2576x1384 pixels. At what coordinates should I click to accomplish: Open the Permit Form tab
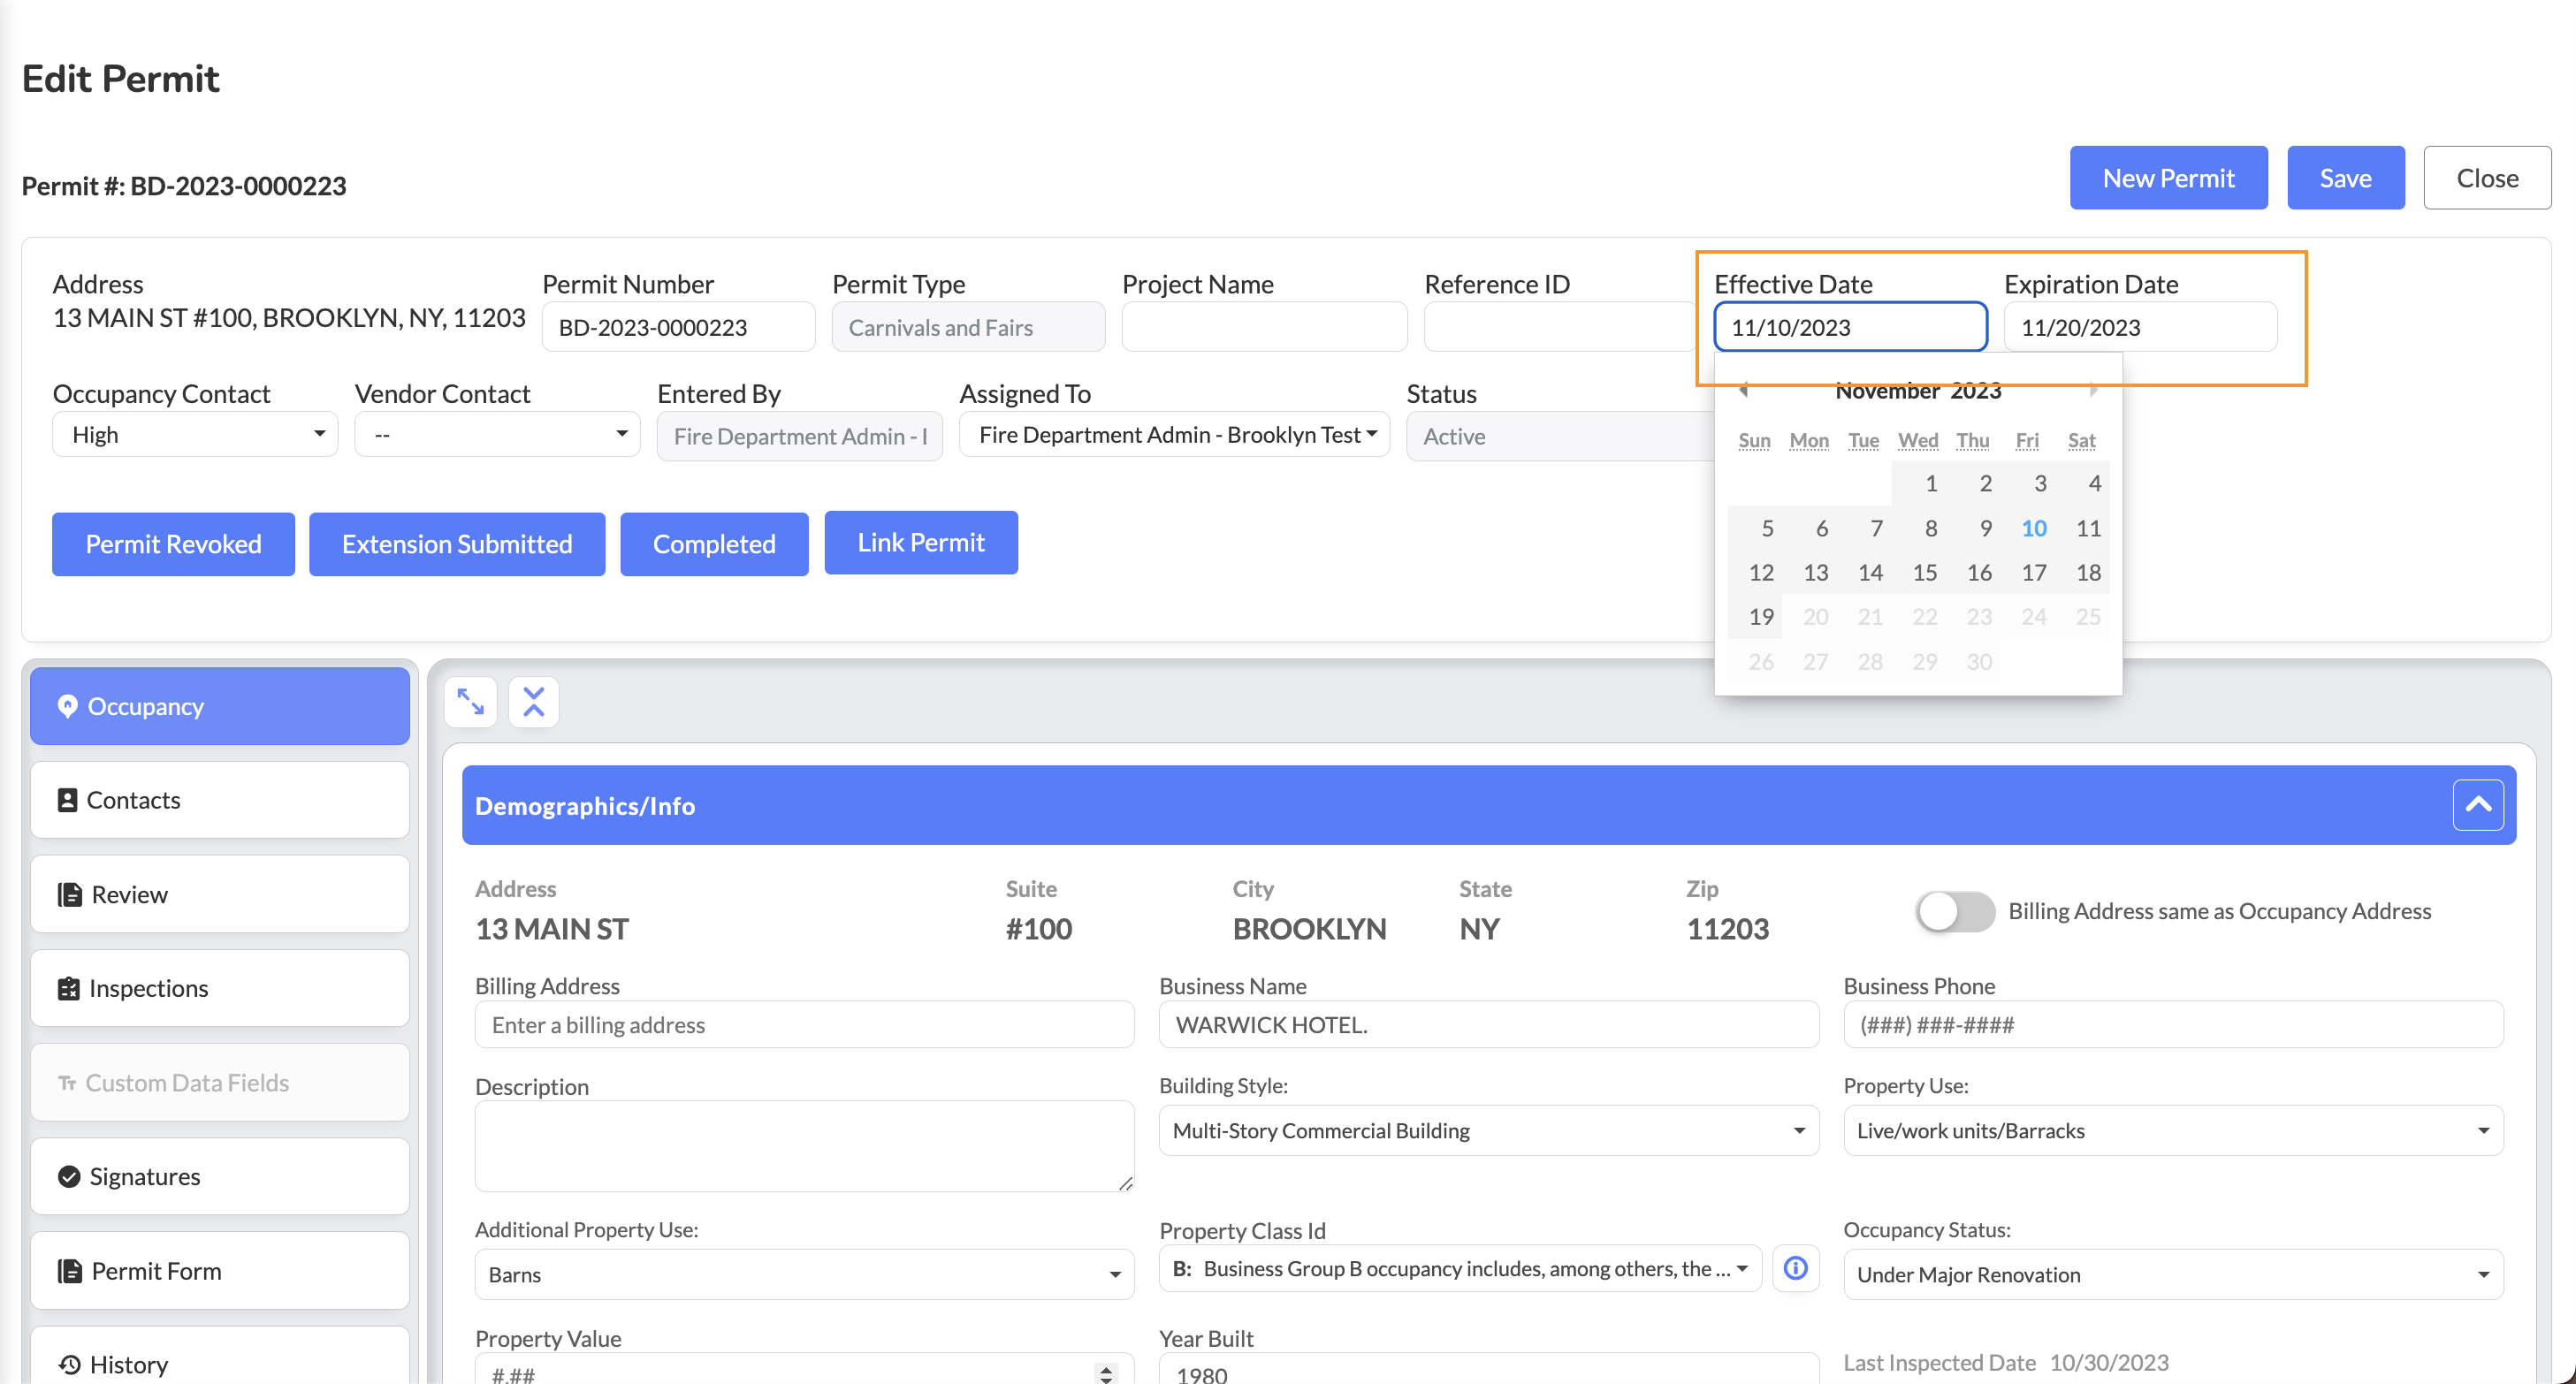click(220, 1270)
